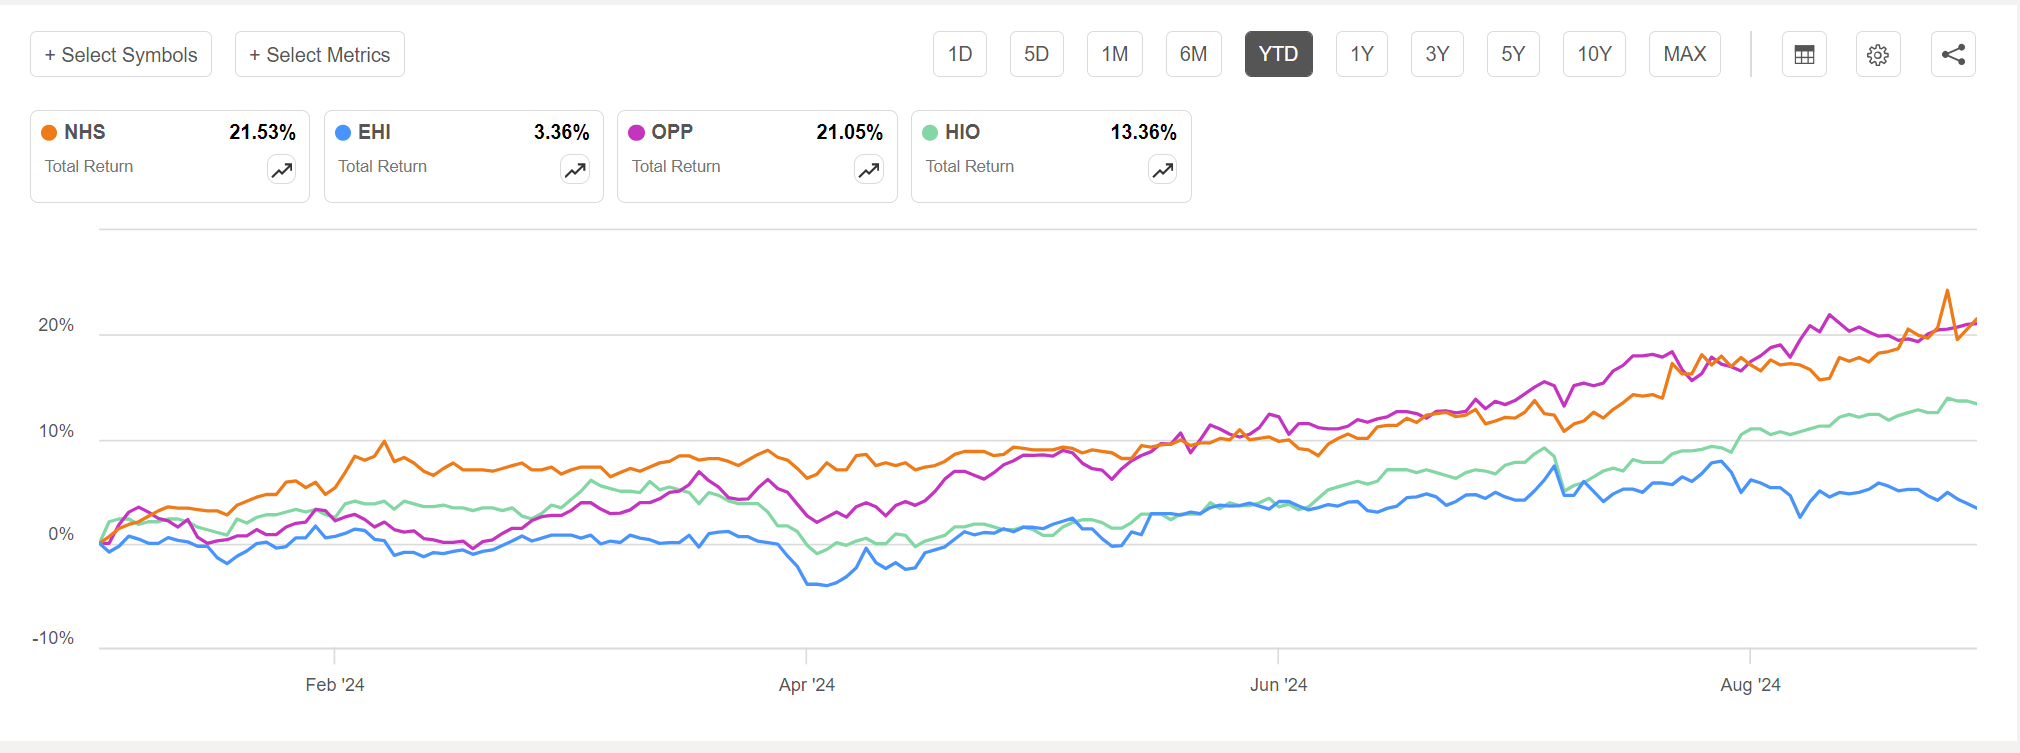
Task: Switch to 6M time range
Action: pos(1193,54)
